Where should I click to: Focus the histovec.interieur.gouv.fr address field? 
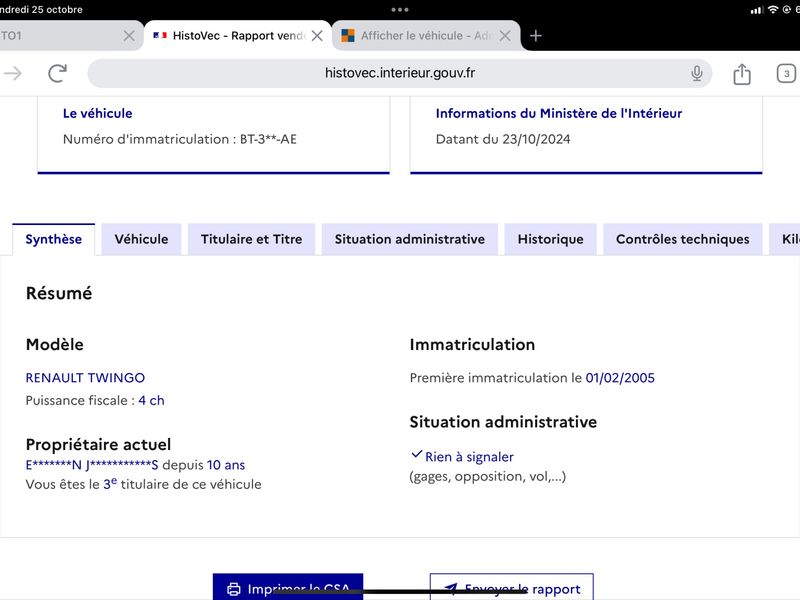pos(399,73)
